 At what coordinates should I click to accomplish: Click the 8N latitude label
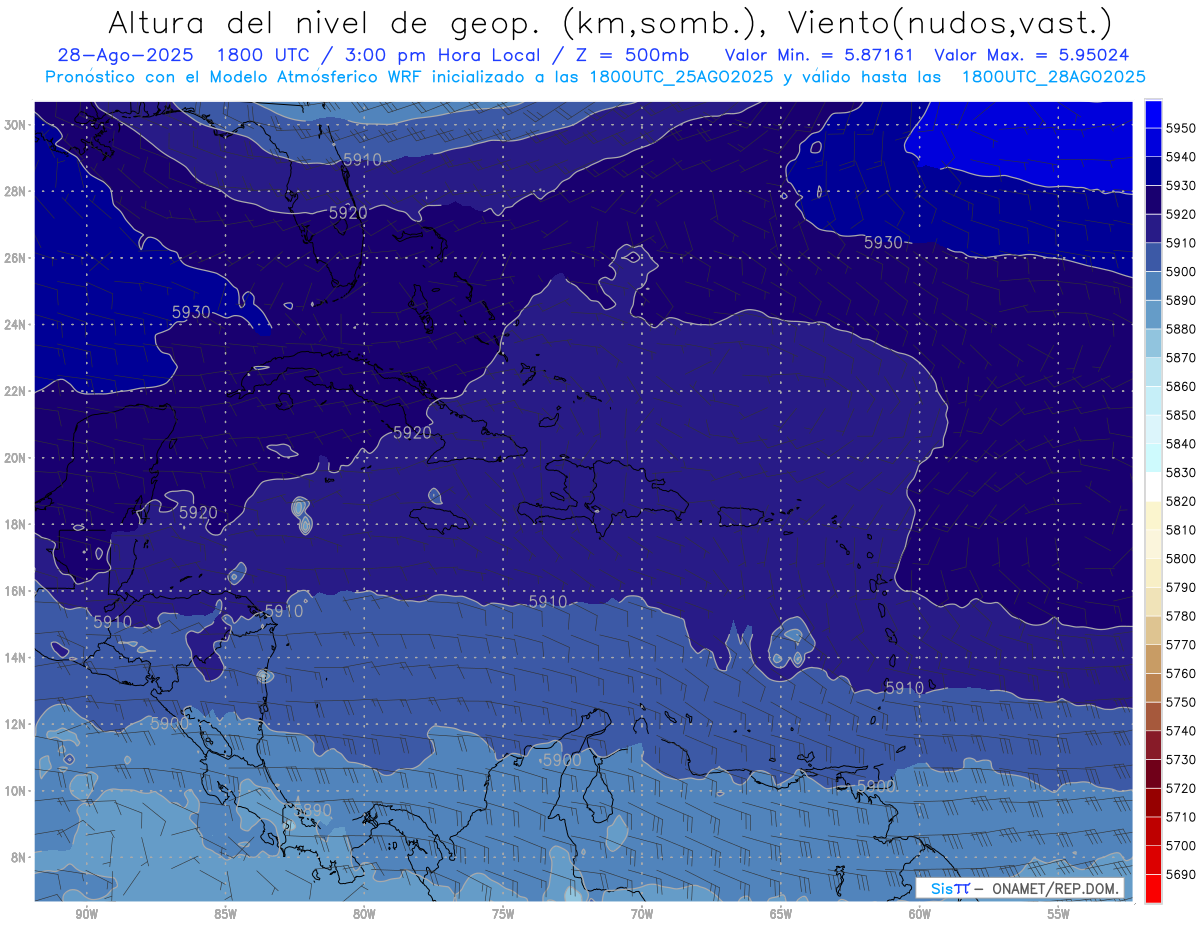(18, 858)
